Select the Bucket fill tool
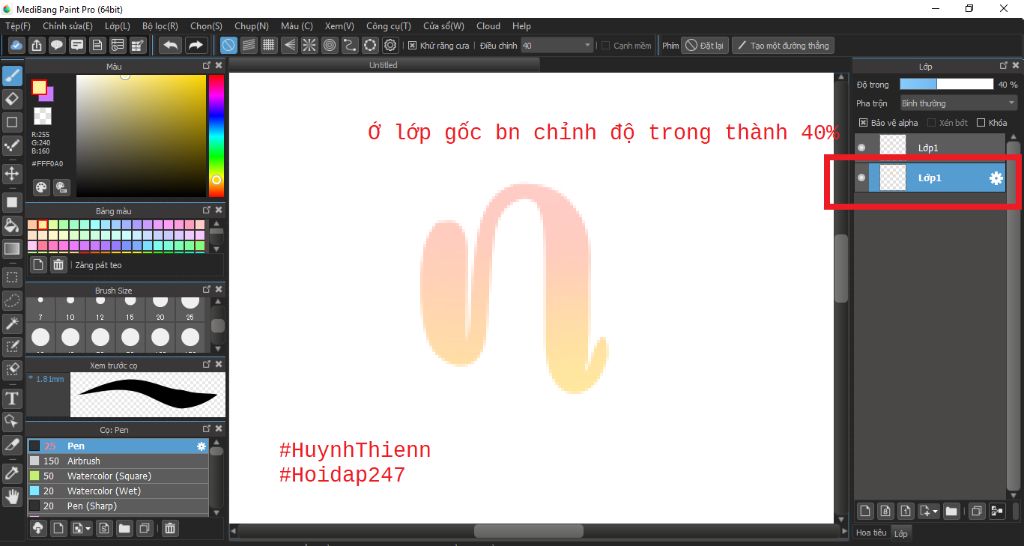 point(12,225)
